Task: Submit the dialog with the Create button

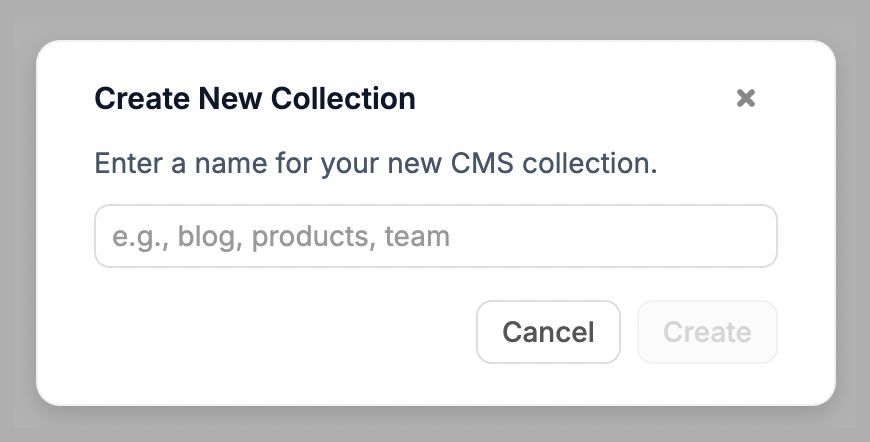Action: pos(707,332)
